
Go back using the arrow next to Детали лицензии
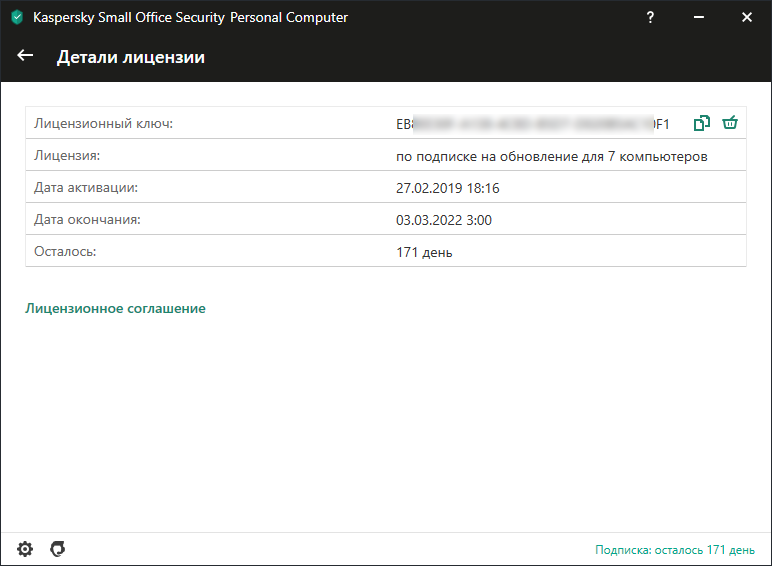(x=25, y=56)
